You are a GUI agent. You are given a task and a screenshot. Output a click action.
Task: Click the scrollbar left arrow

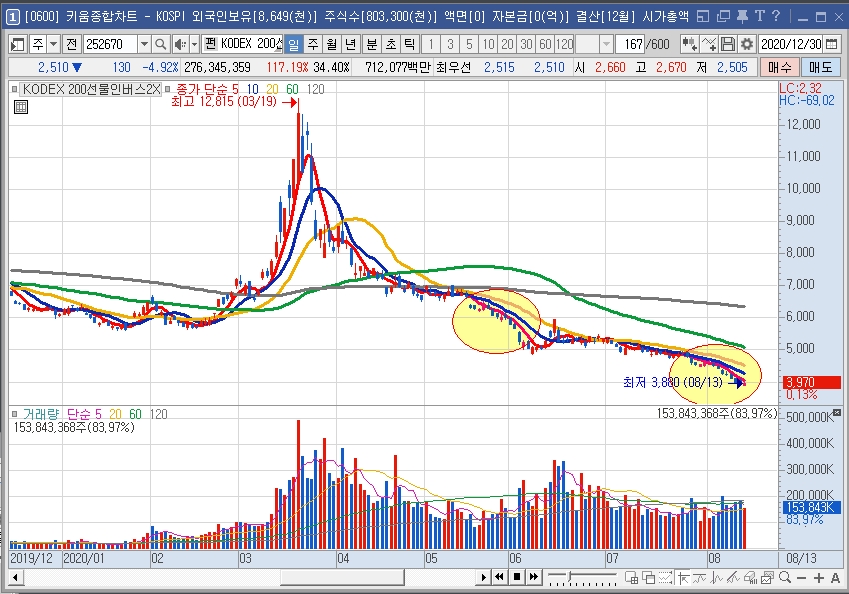point(16,578)
